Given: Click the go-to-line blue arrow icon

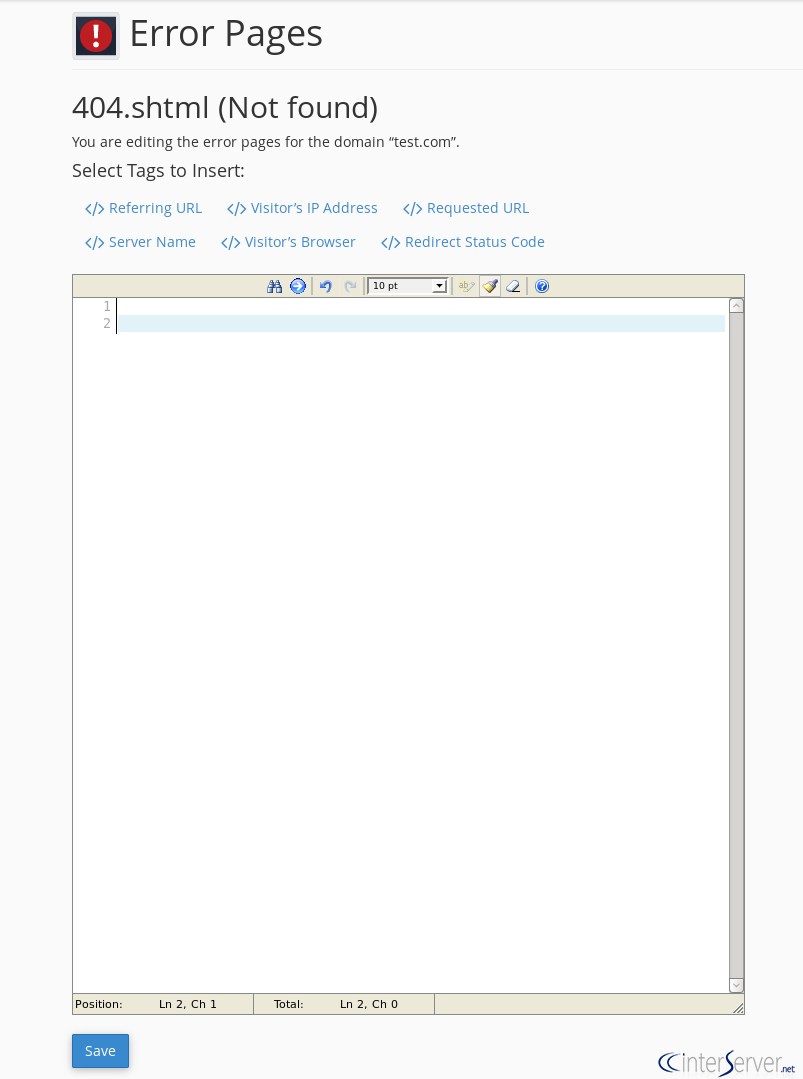Looking at the screenshot, I should coord(297,286).
